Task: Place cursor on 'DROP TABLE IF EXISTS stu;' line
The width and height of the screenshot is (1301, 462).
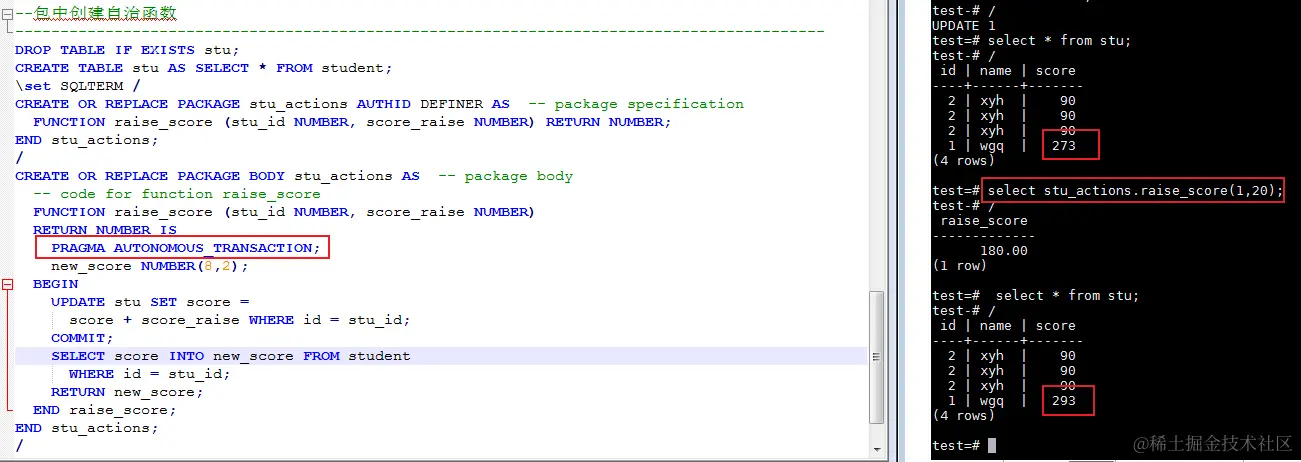Action: (127, 50)
